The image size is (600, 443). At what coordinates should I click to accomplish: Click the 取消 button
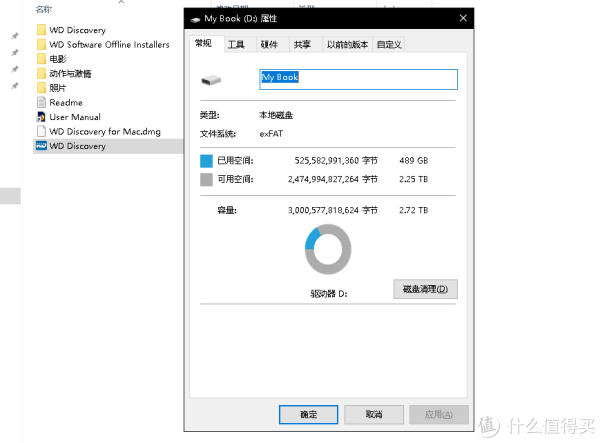[372, 414]
